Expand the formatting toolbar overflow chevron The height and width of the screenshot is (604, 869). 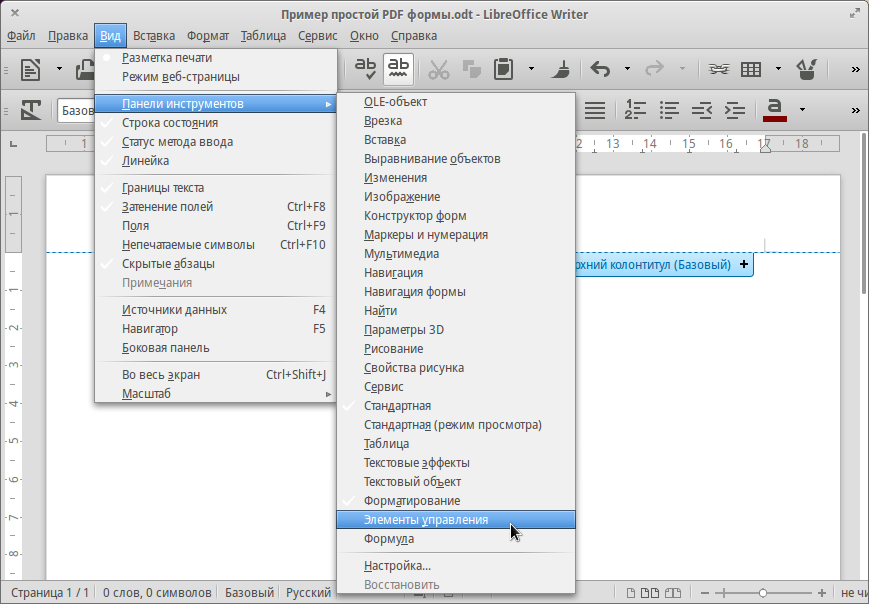coord(855,110)
